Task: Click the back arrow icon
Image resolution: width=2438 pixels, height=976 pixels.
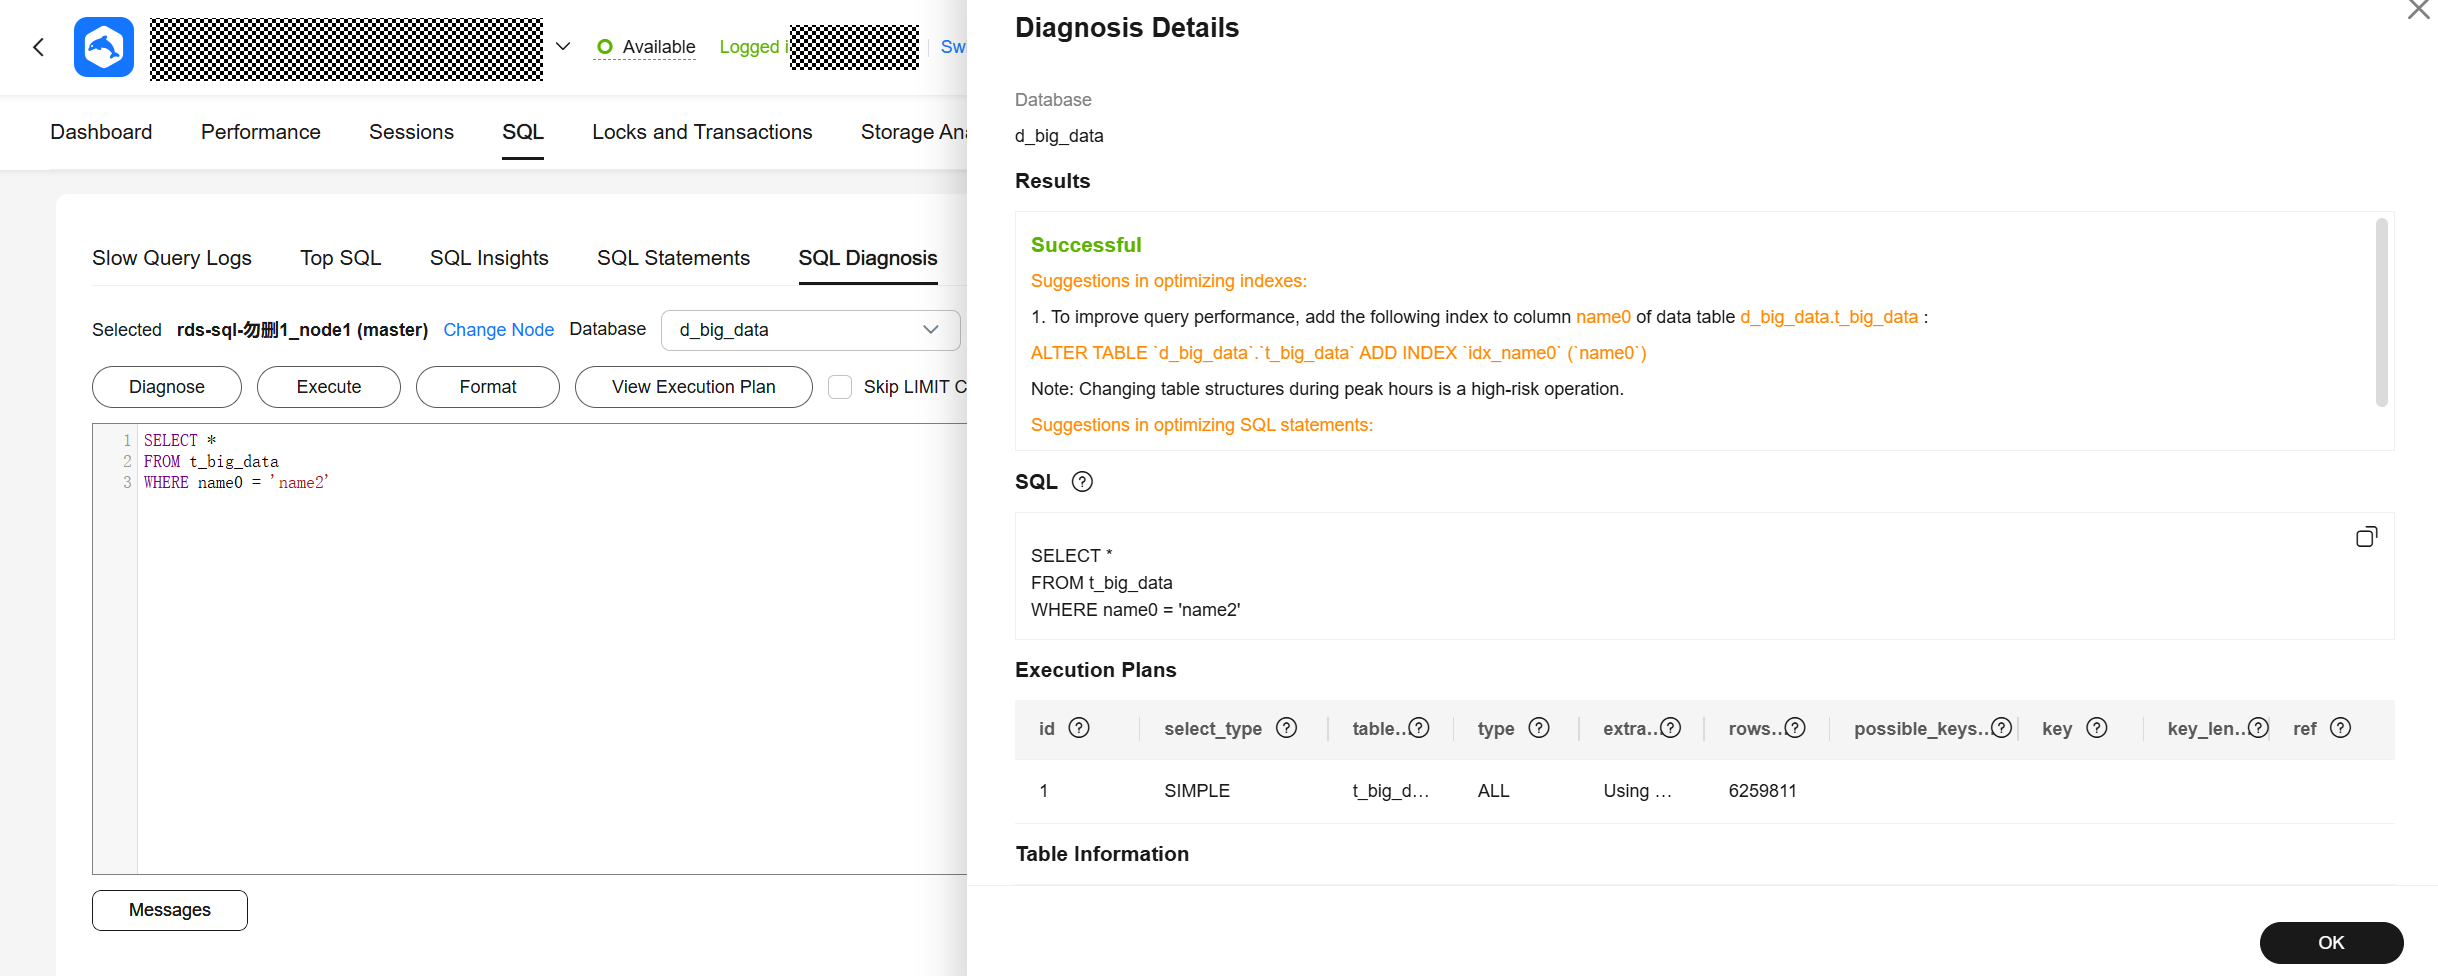Action: [39, 47]
